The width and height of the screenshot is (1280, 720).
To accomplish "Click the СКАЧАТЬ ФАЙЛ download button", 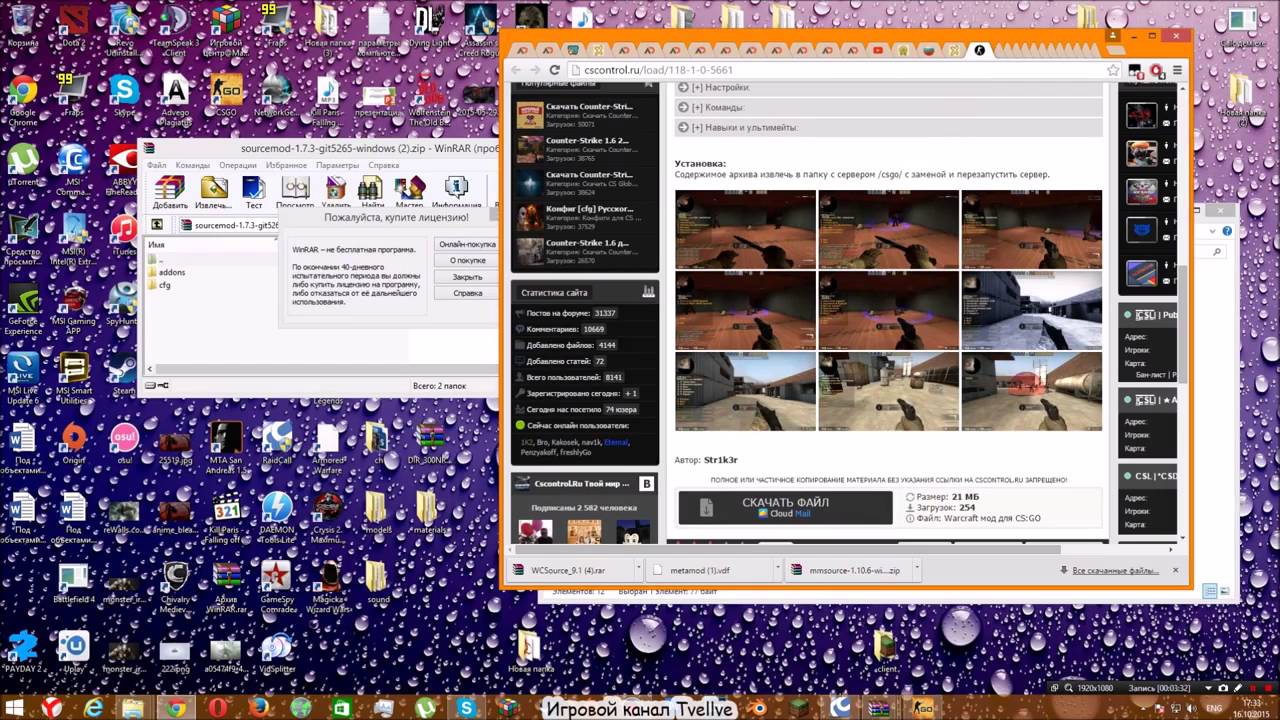I will point(785,507).
